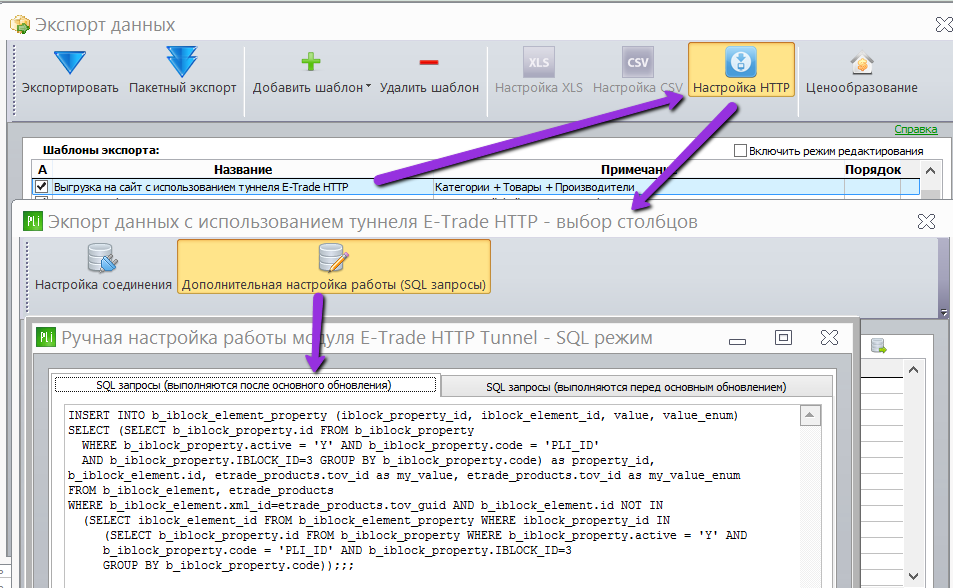953x588 pixels.
Task: Expand the выбор столбцов toolbar overflow arrow
Action: [944, 313]
